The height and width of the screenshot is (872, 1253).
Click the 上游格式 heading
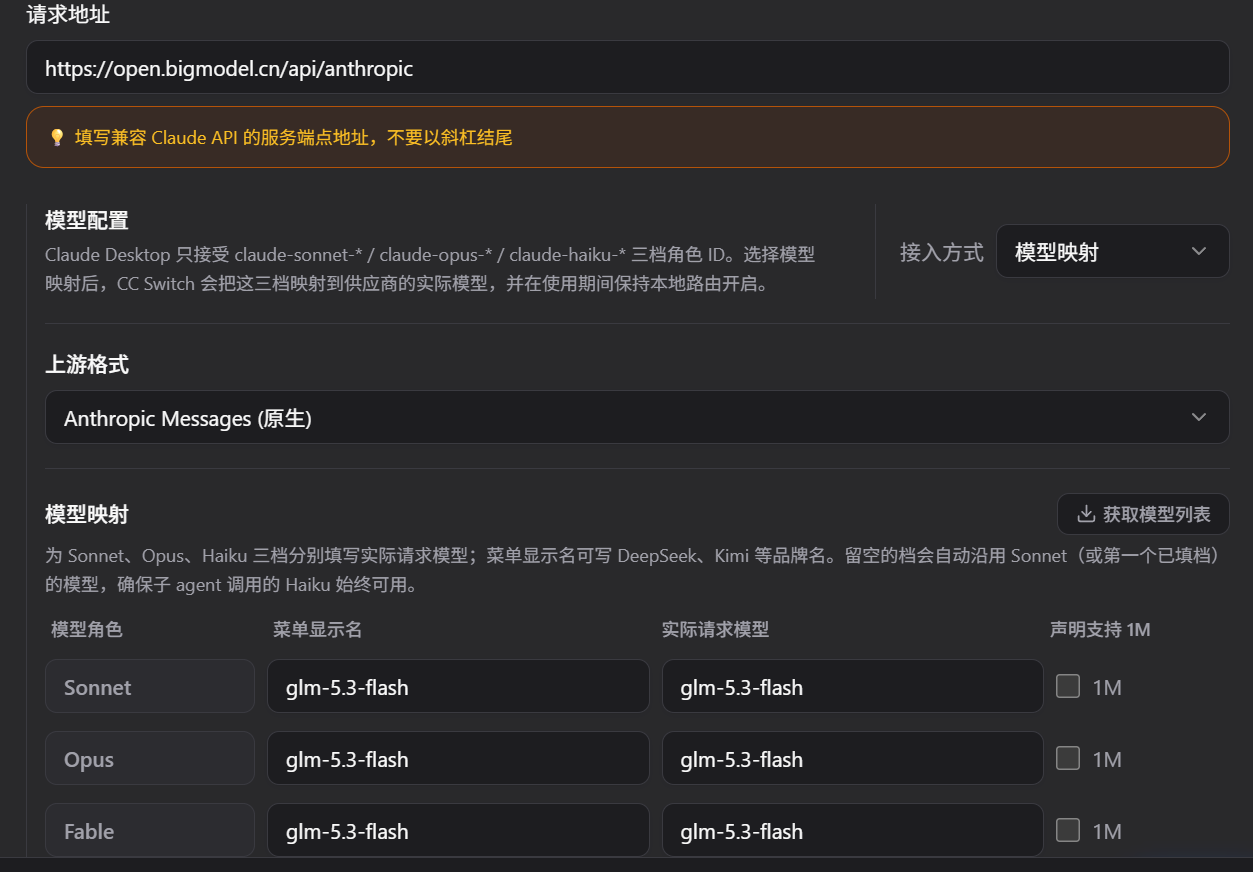pos(87,364)
